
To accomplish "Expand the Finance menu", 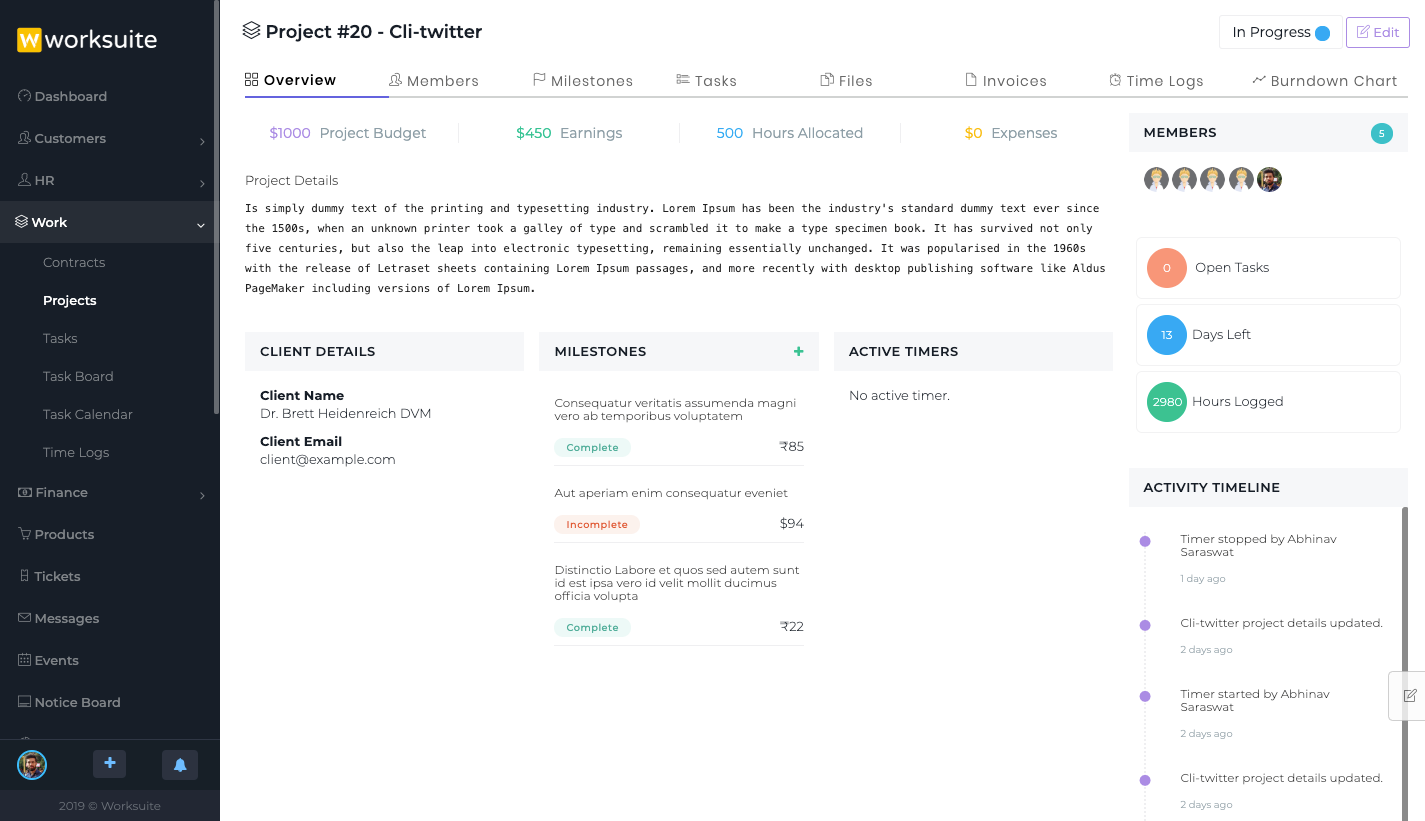I will point(109,493).
